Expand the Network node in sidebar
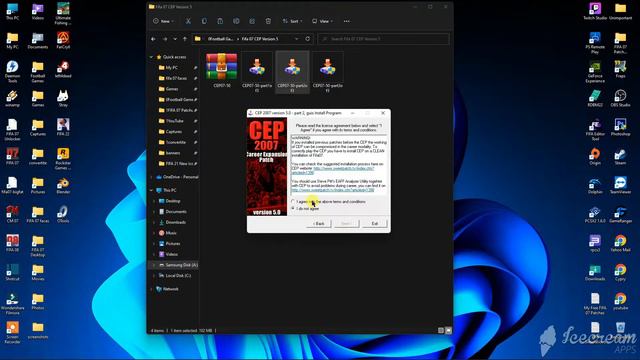640x360 pixels. [x=151, y=289]
